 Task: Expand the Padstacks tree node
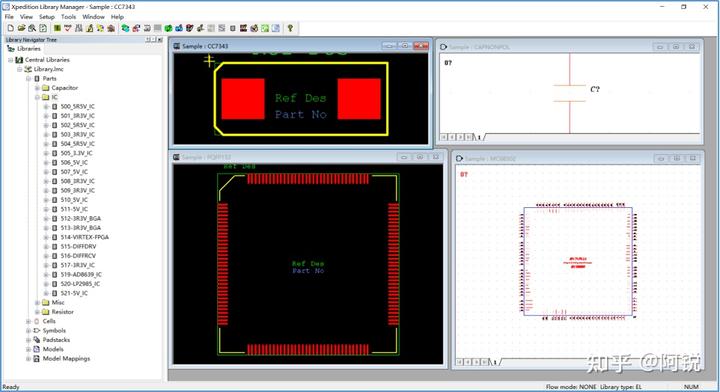pos(28,340)
